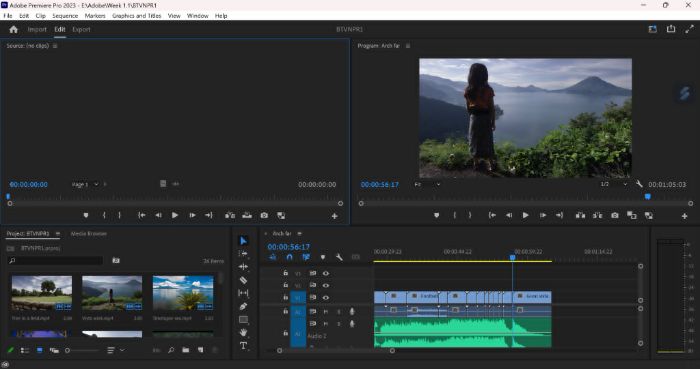Create new bin in Project panel
Screen dimensions: 700x369
pyautogui.click(x=186, y=350)
